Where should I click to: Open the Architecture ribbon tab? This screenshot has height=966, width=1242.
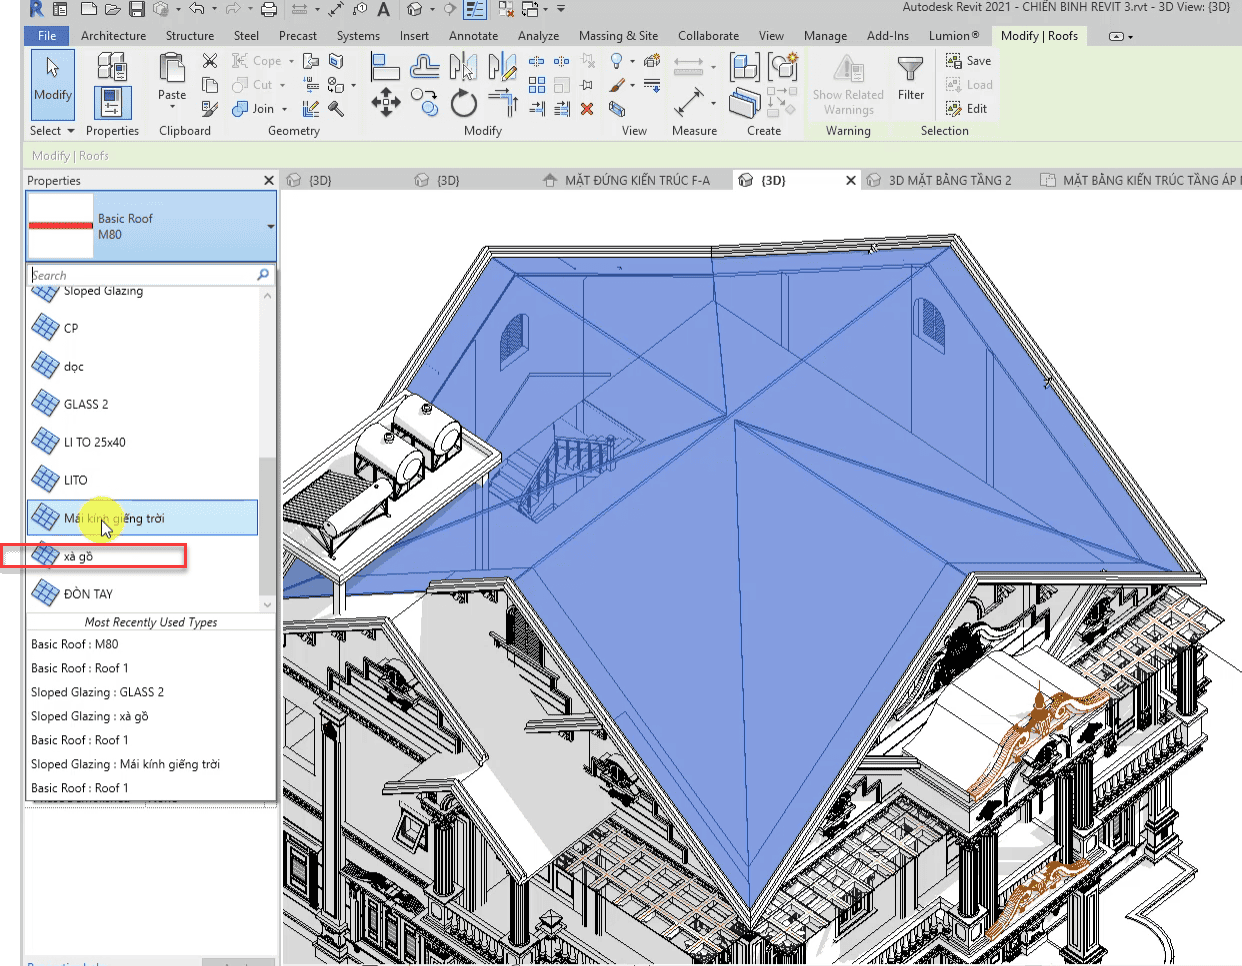(113, 36)
